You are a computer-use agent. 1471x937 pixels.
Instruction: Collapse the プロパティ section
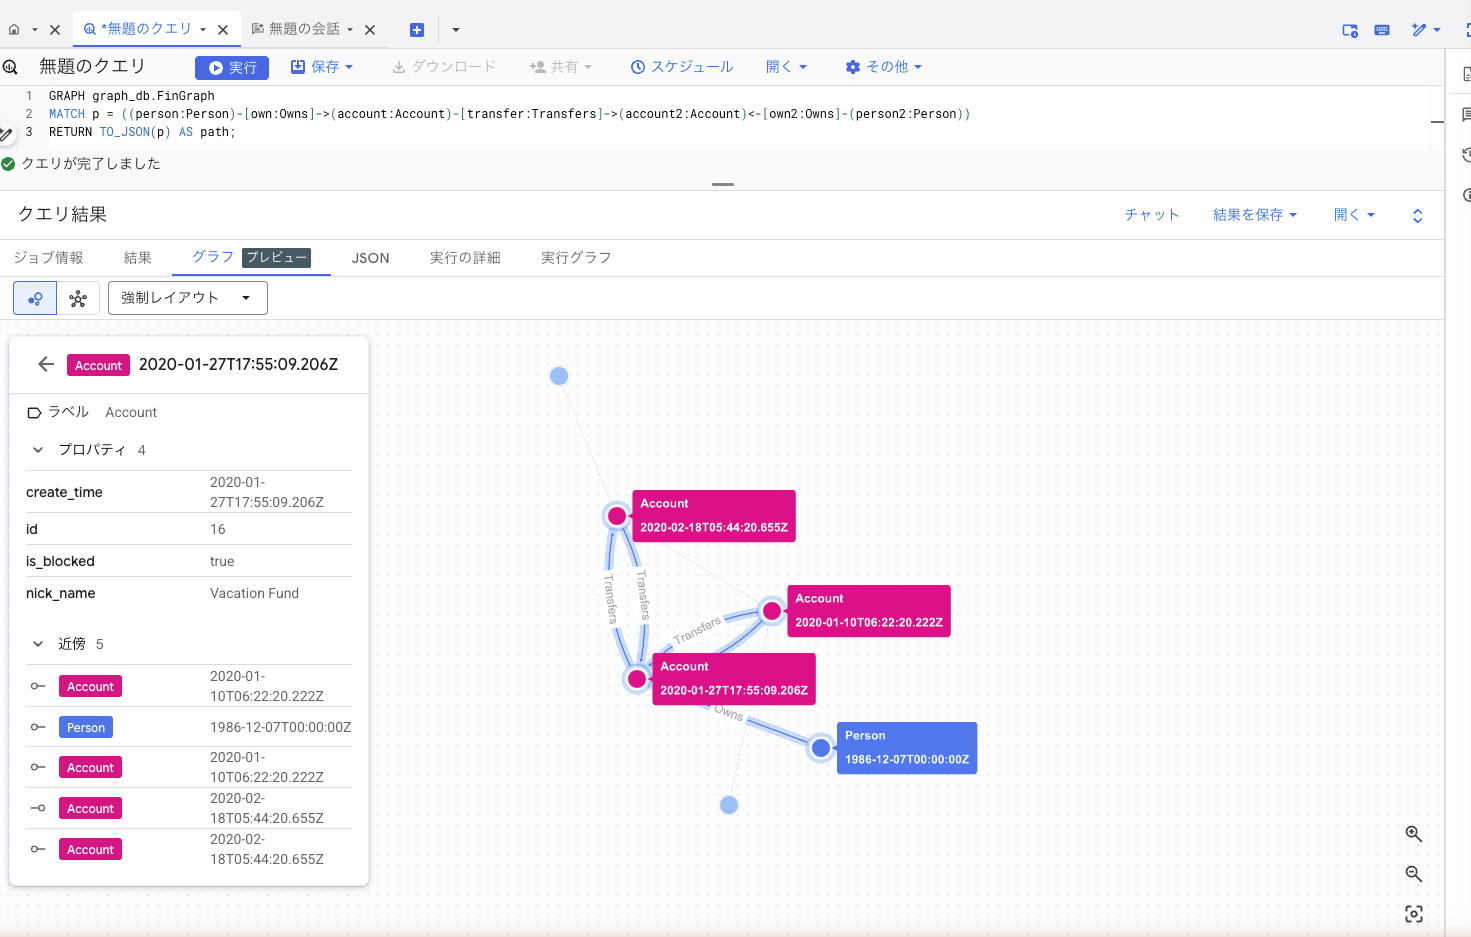38,450
